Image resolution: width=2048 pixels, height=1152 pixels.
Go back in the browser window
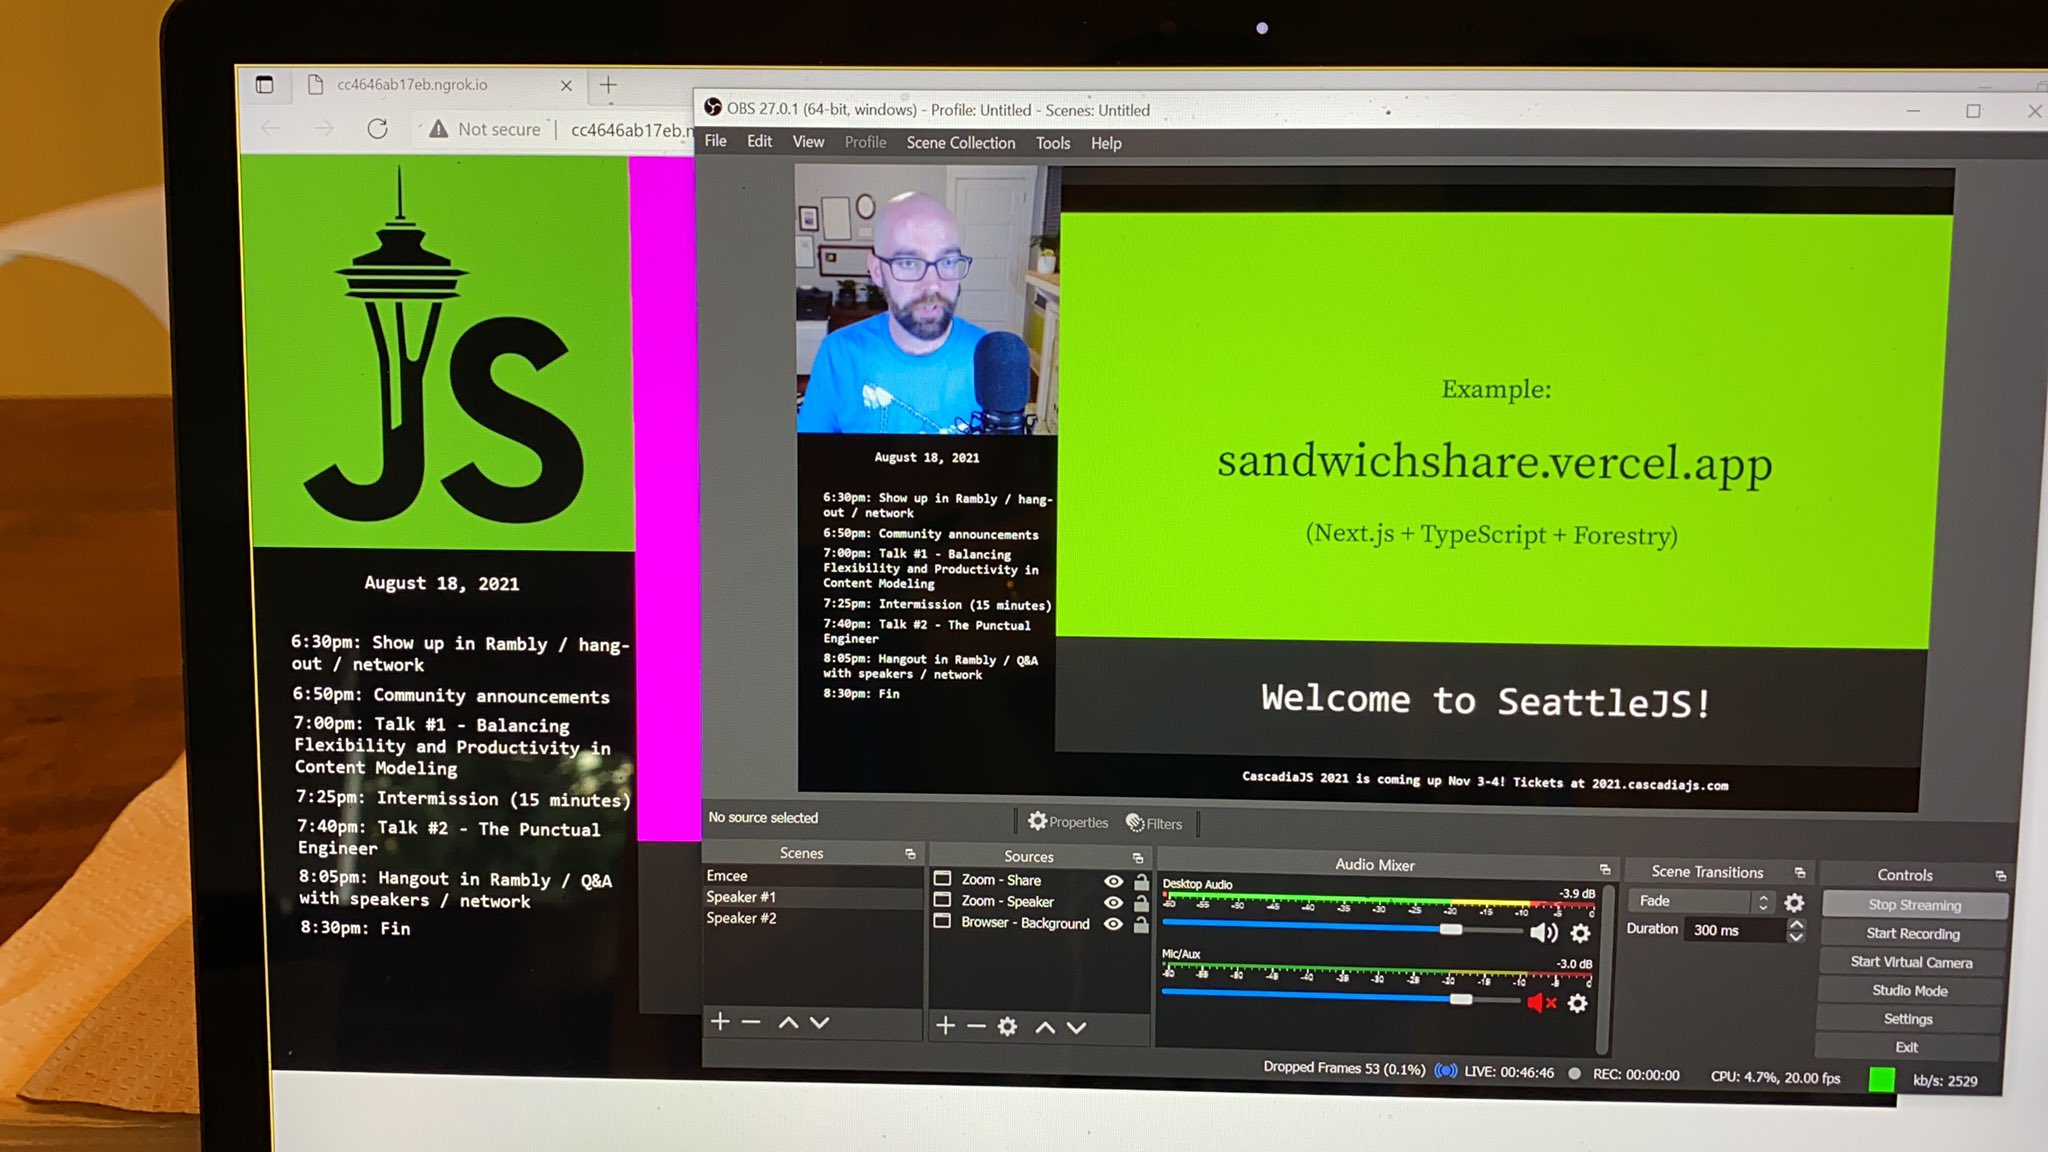(x=271, y=128)
